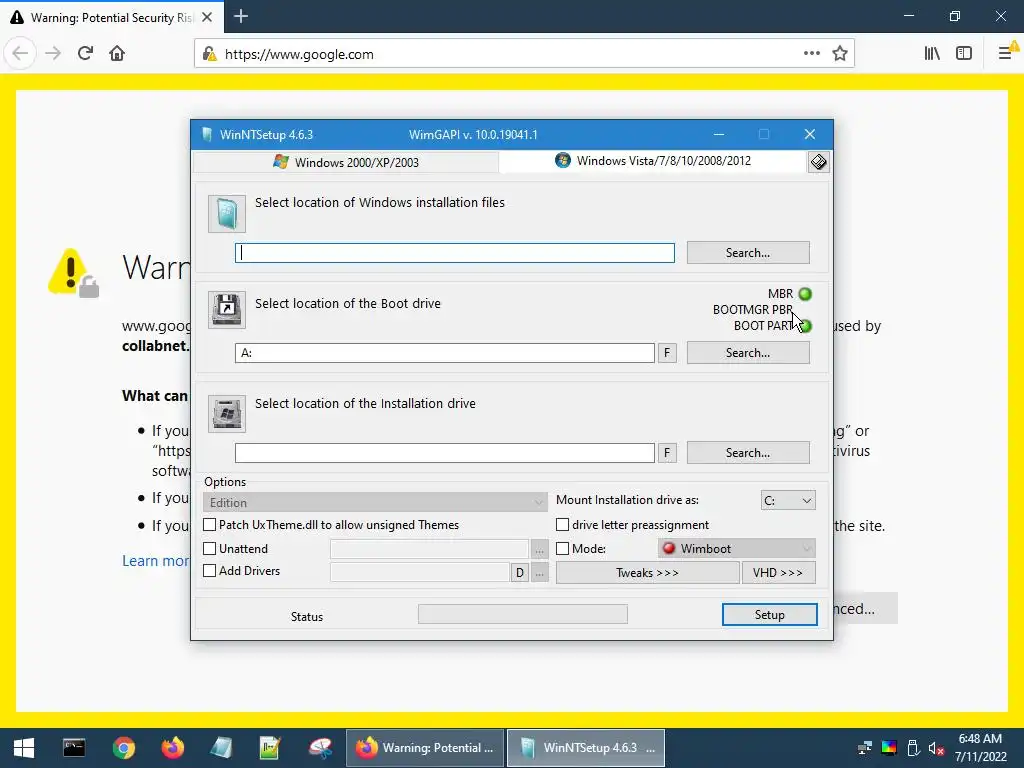This screenshot has height=768, width=1024.
Task: Click the network tray icon
Action: pos(865,748)
